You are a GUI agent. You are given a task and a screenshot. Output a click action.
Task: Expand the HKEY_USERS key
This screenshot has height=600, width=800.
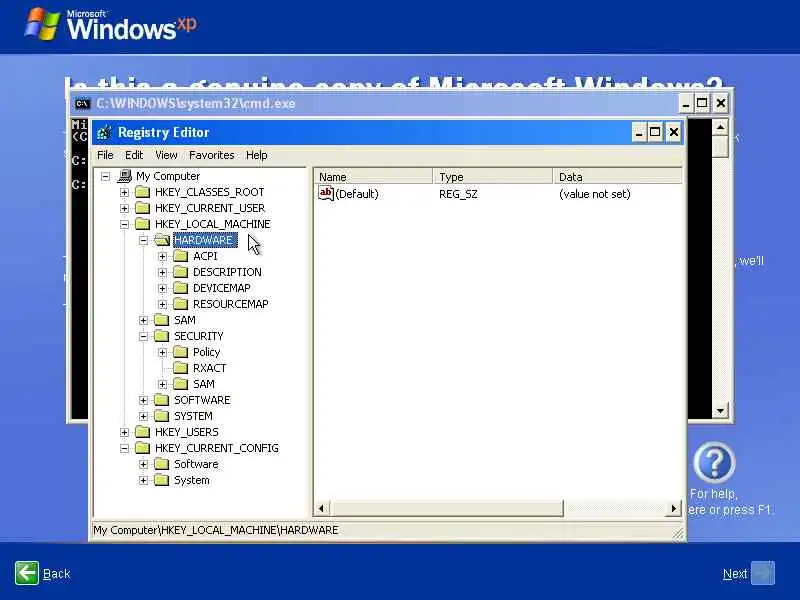(124, 433)
